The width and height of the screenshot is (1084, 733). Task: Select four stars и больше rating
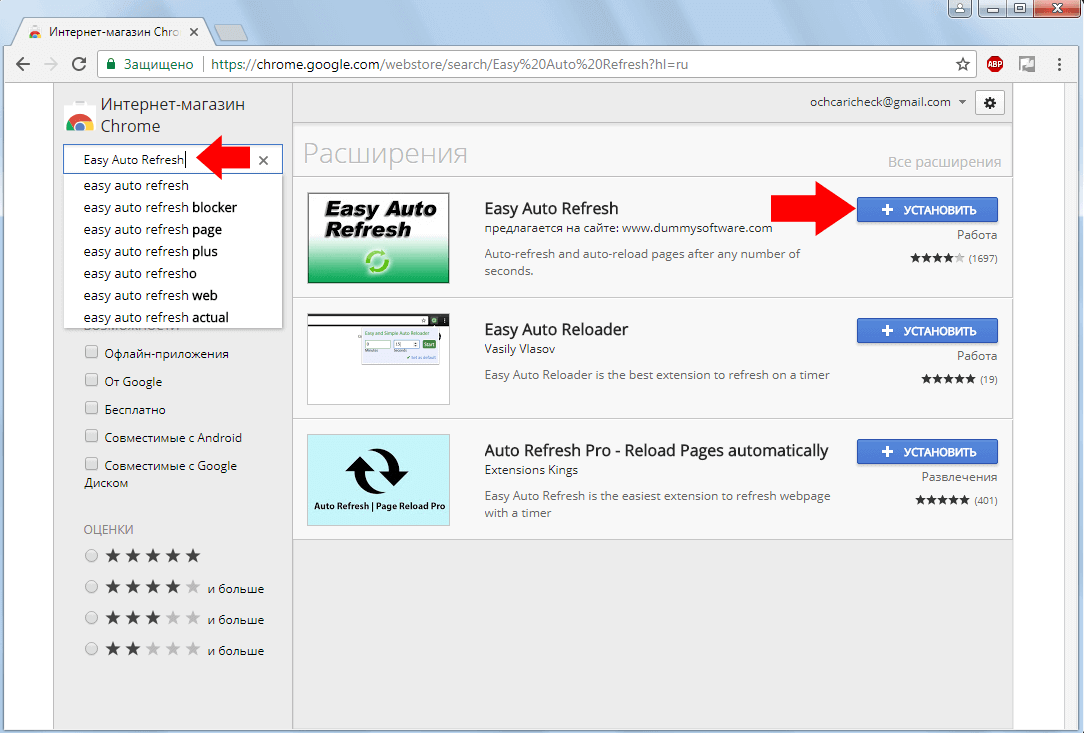tap(91, 587)
